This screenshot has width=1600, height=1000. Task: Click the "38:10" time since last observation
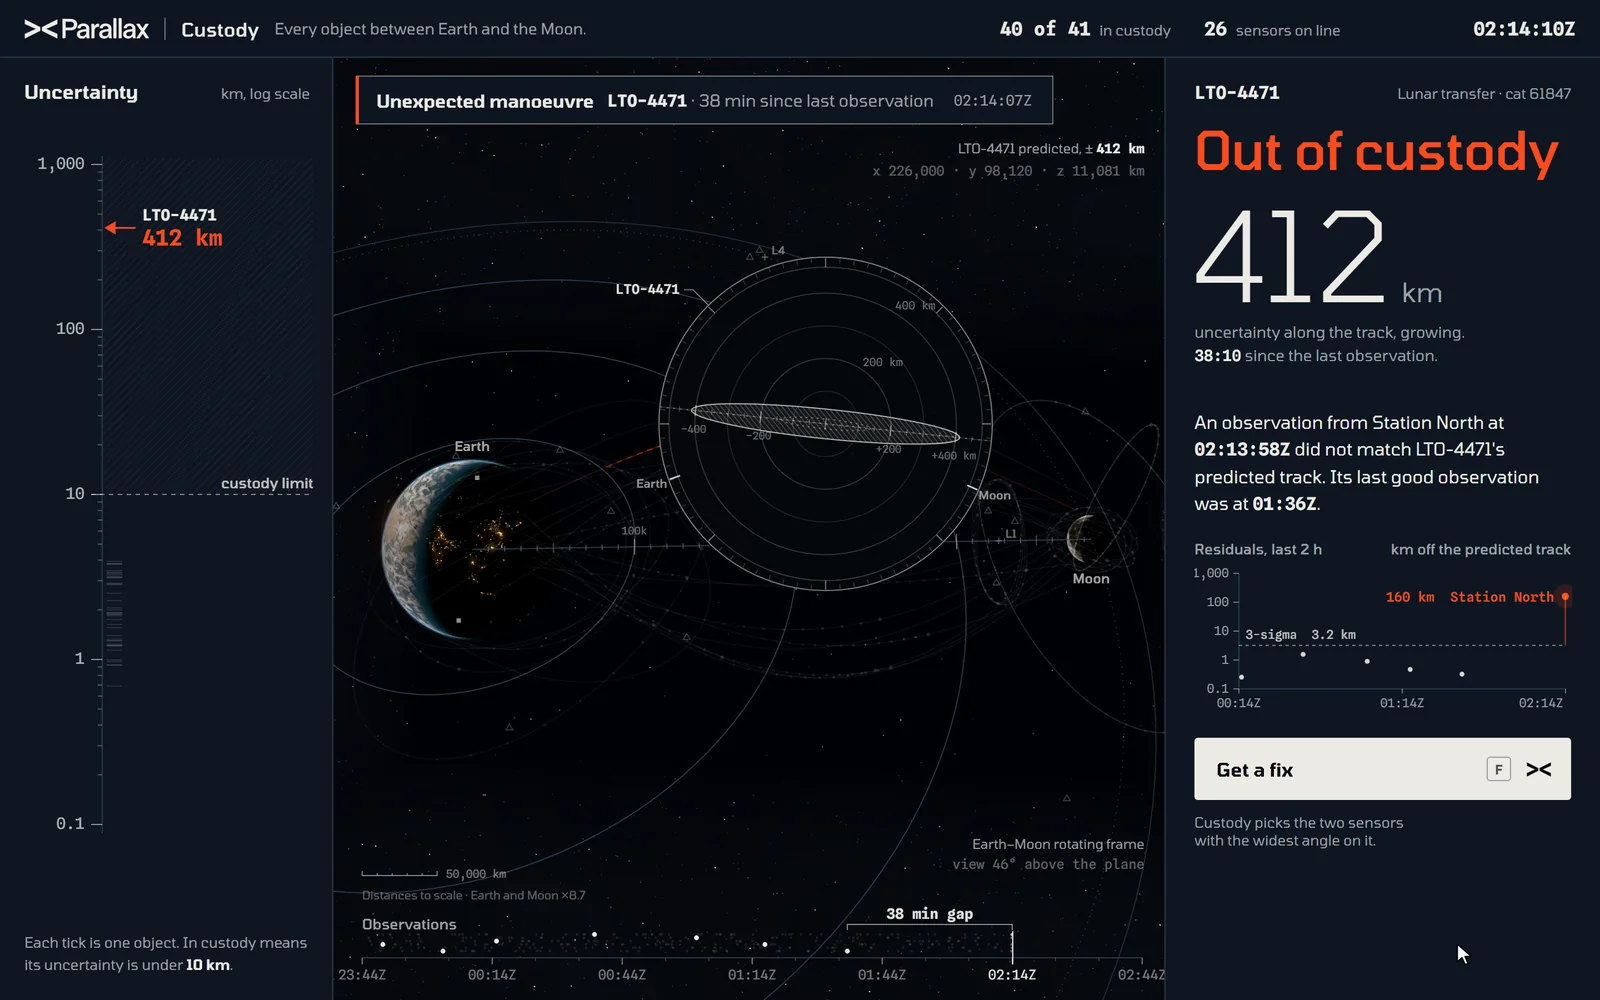point(1217,356)
